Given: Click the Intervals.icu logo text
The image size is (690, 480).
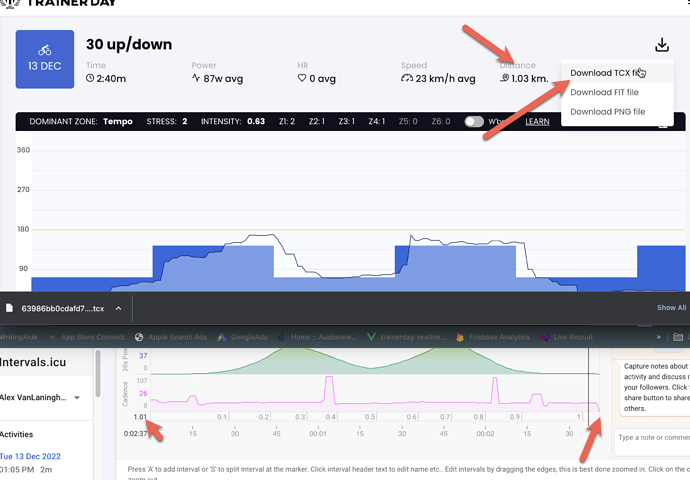Looking at the screenshot, I should click(x=33, y=362).
